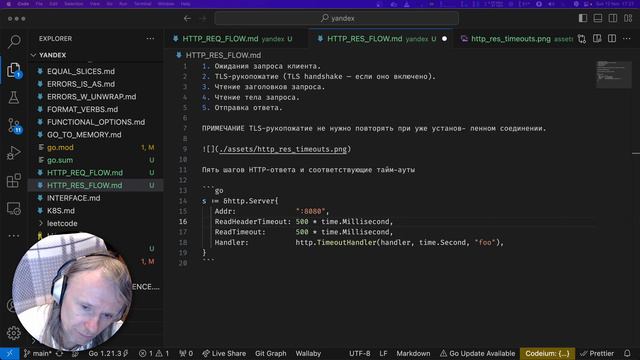This screenshot has height=360, width=640.
Task: Change the LF end of line sequence
Action: [x=383, y=353]
